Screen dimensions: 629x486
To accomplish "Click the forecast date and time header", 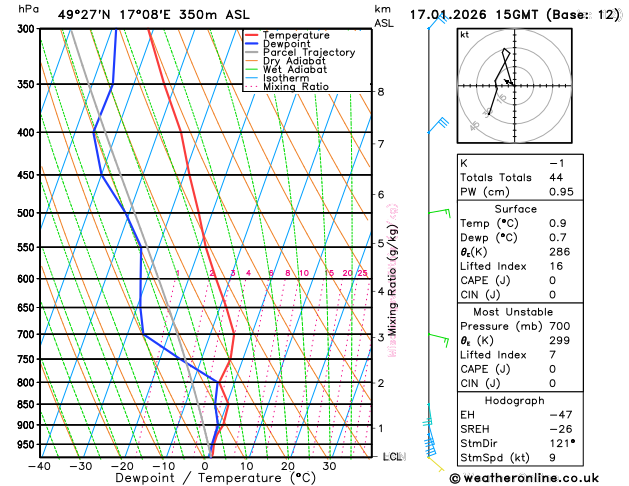I will coord(515,15).
